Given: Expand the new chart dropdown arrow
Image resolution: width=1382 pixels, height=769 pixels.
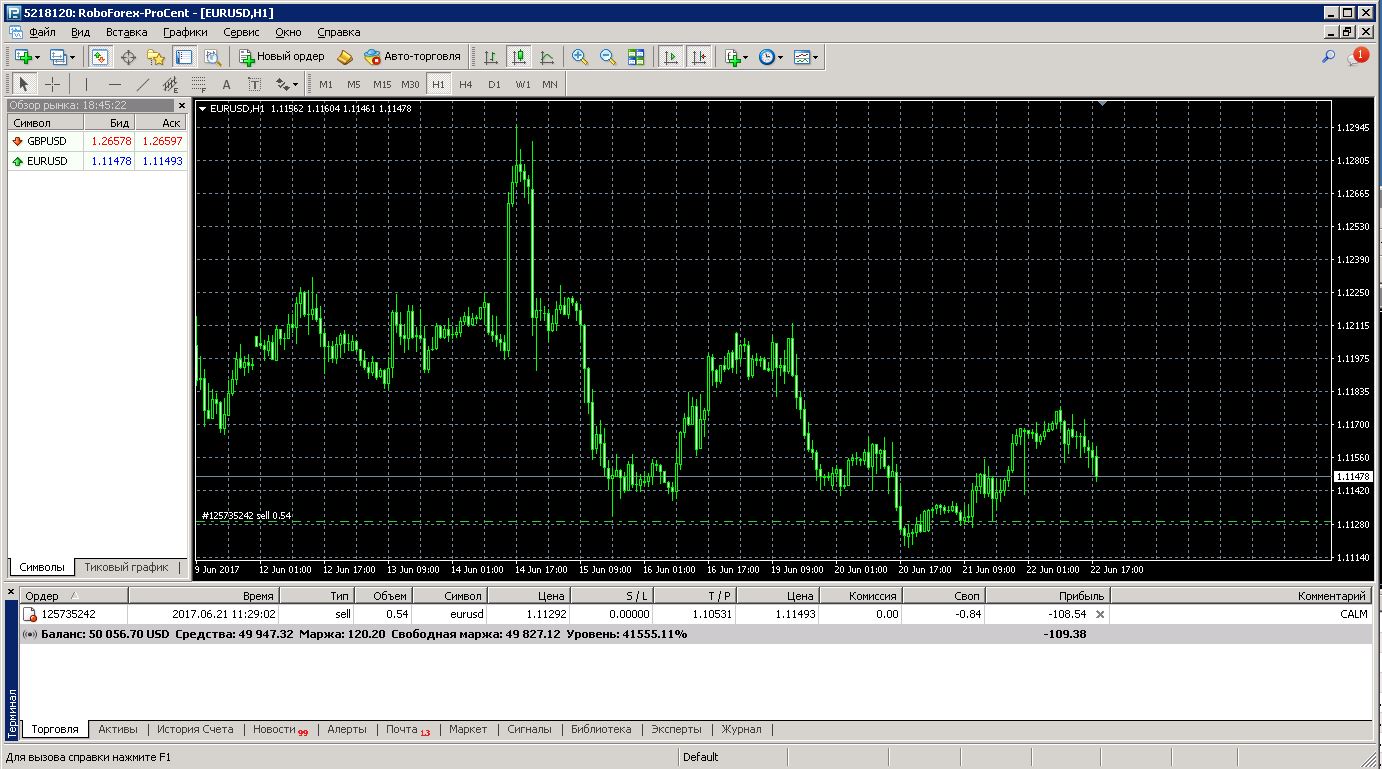Looking at the screenshot, I should click(x=38, y=57).
